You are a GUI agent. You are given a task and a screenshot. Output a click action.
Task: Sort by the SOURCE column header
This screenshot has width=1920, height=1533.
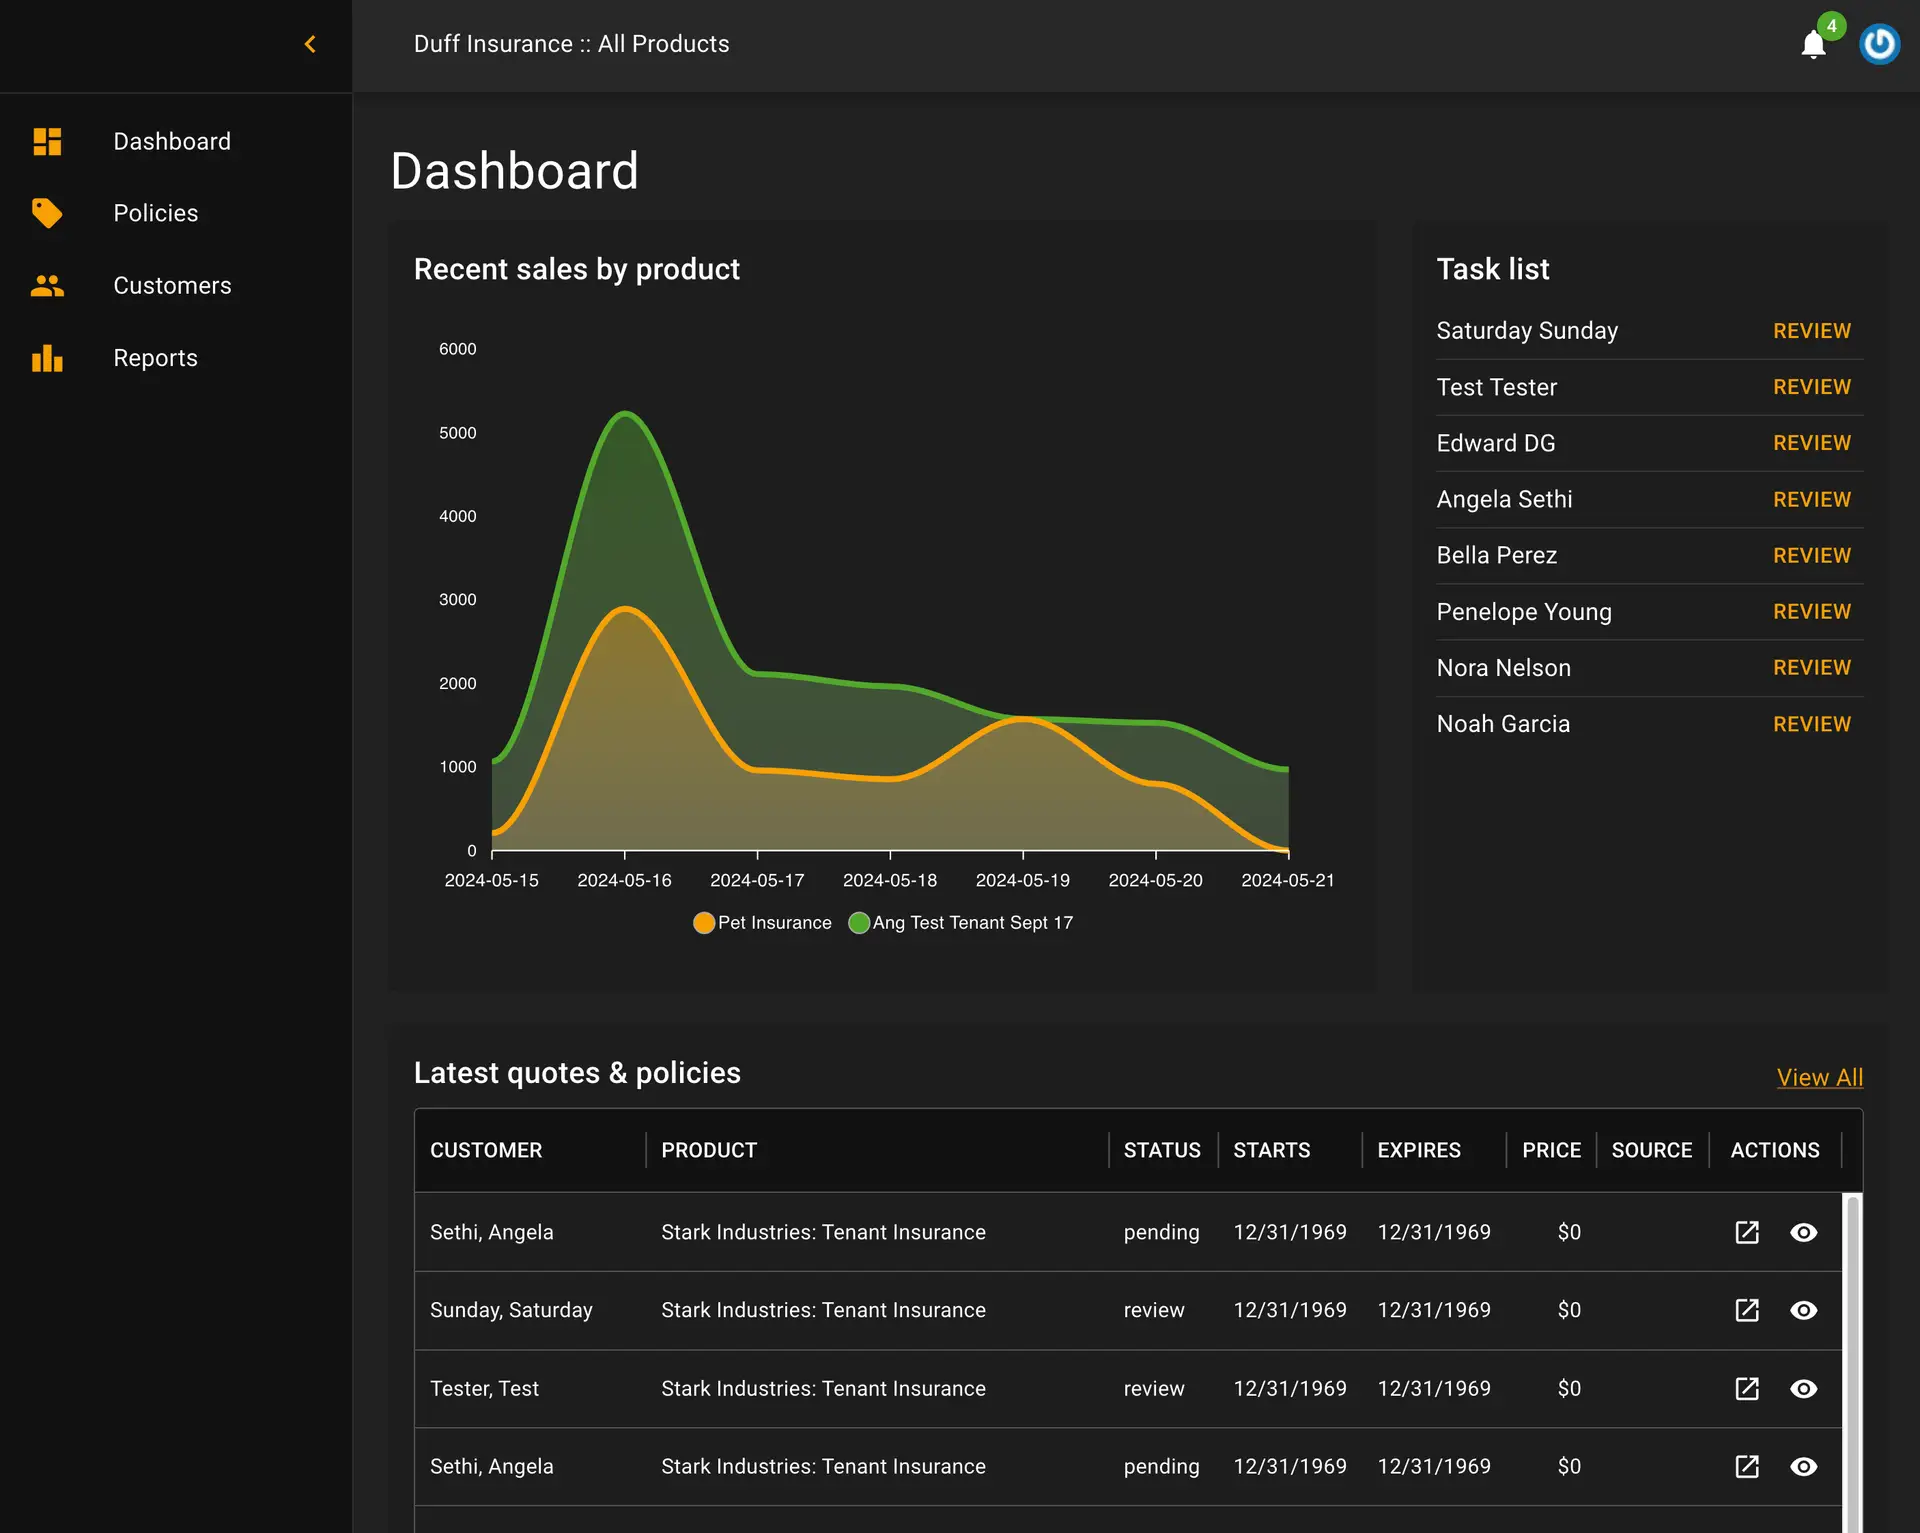(1652, 1150)
